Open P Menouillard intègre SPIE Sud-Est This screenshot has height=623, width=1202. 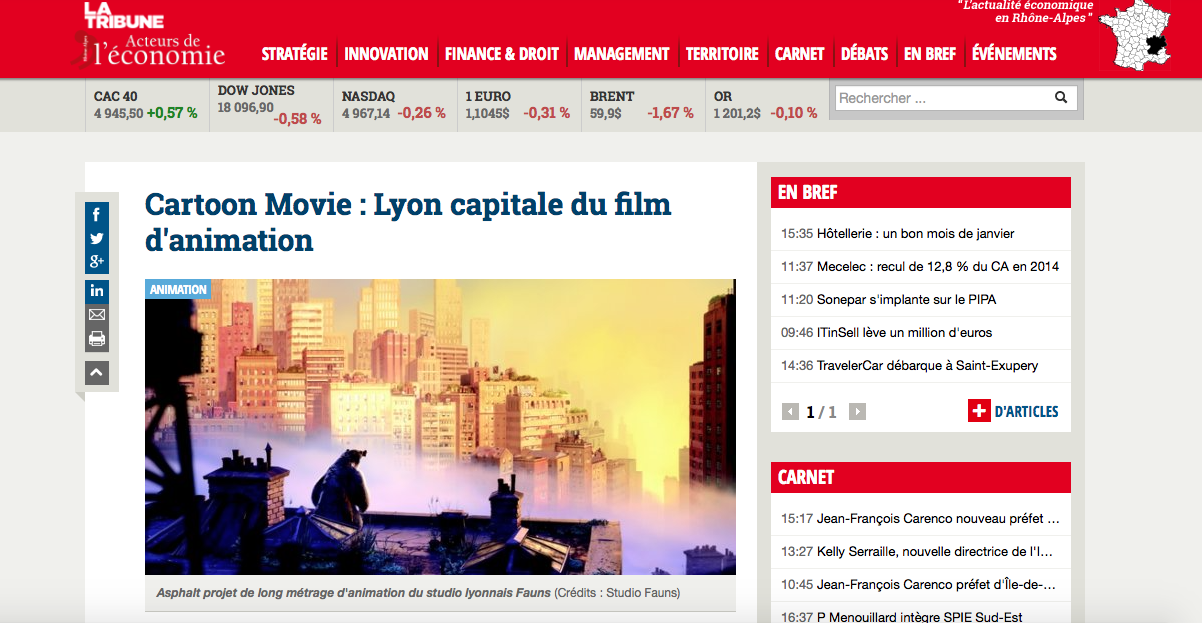click(921, 616)
